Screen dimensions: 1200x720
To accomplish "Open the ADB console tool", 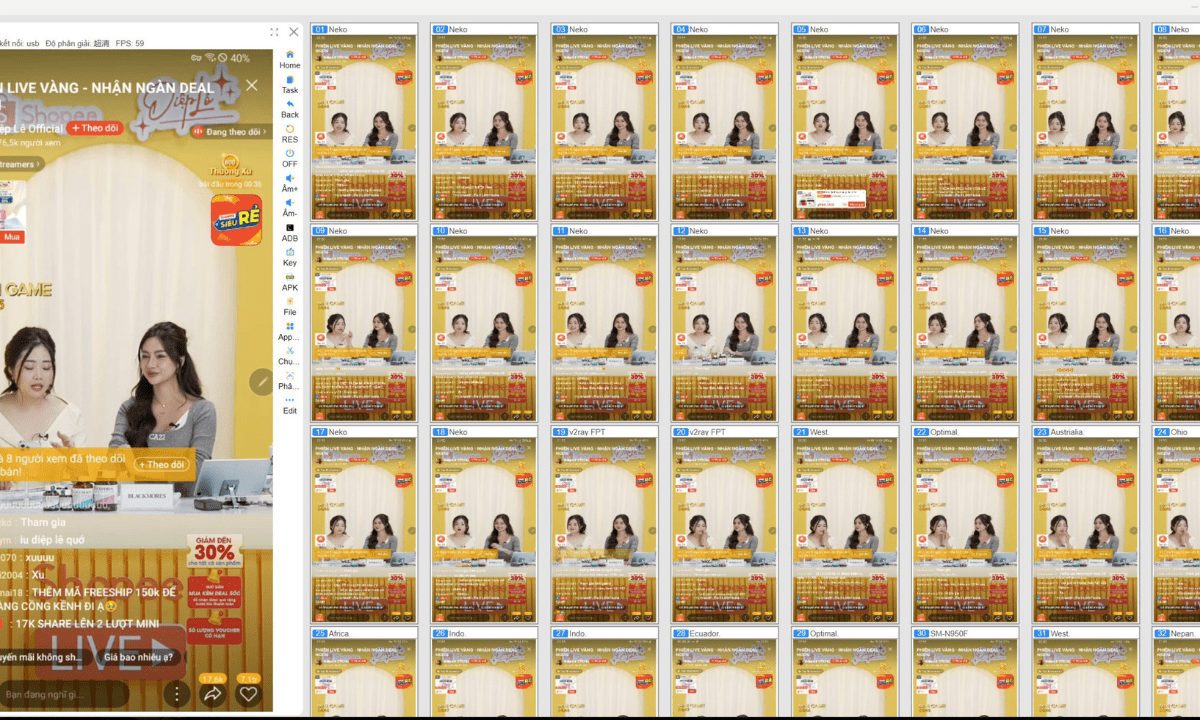I will [x=290, y=232].
